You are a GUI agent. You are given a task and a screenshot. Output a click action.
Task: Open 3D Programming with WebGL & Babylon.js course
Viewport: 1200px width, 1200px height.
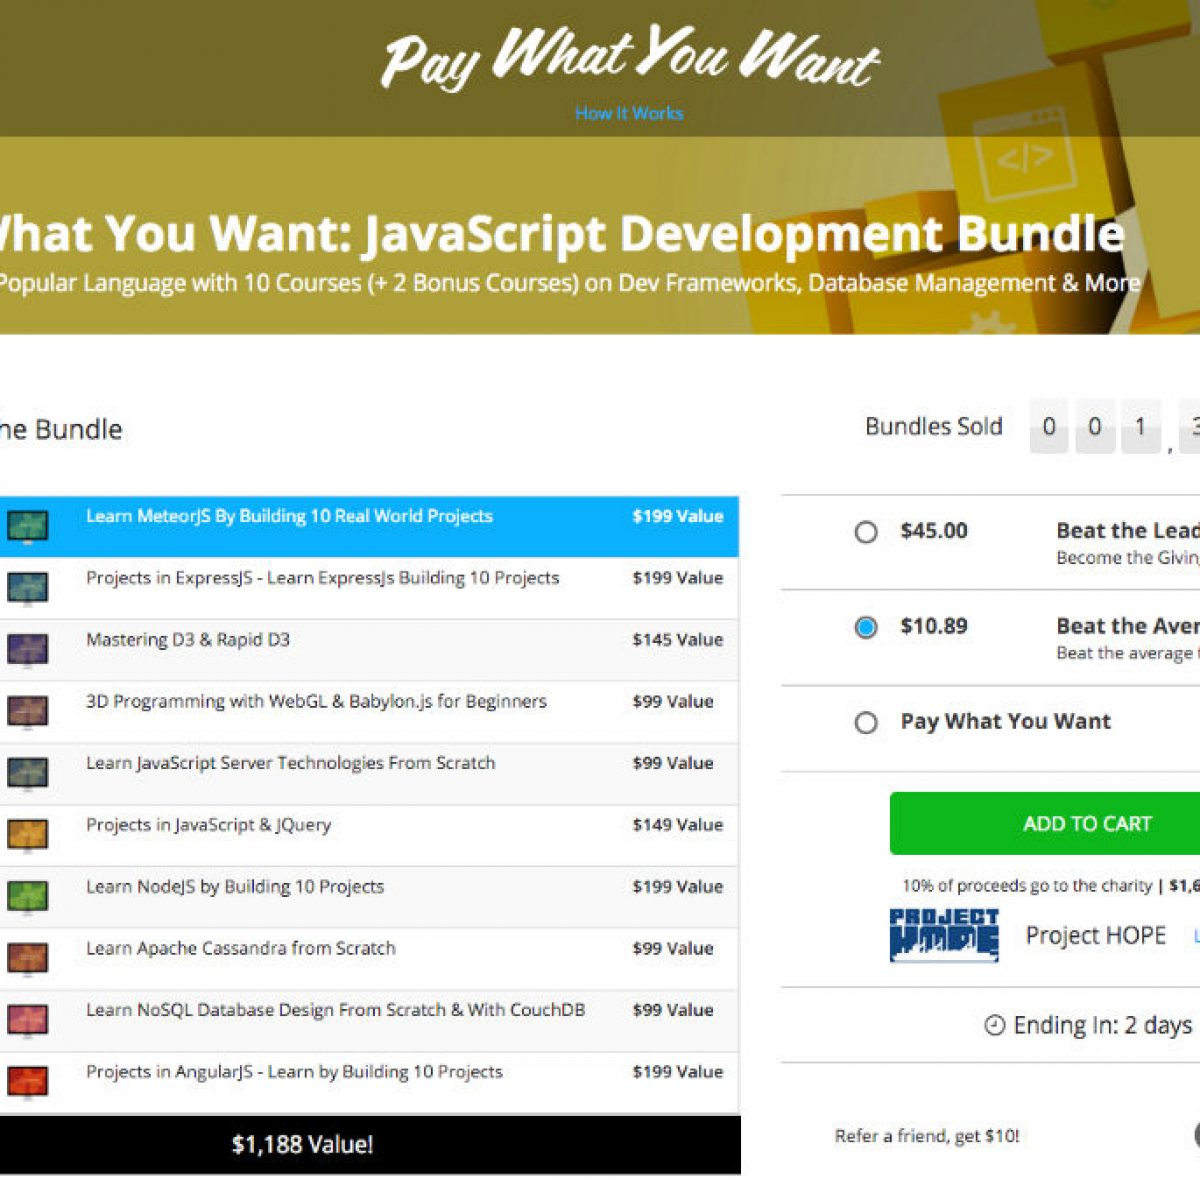click(316, 702)
